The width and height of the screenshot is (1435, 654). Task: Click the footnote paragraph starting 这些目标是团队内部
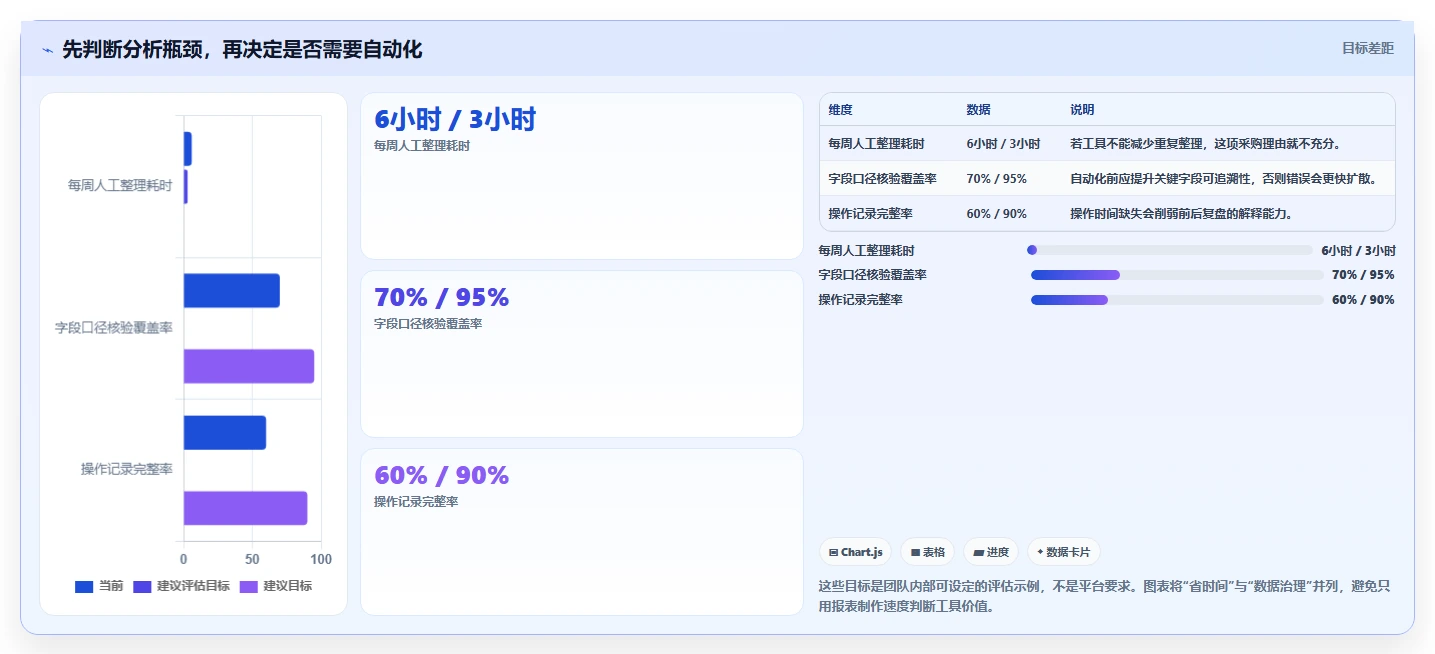coord(1104,596)
